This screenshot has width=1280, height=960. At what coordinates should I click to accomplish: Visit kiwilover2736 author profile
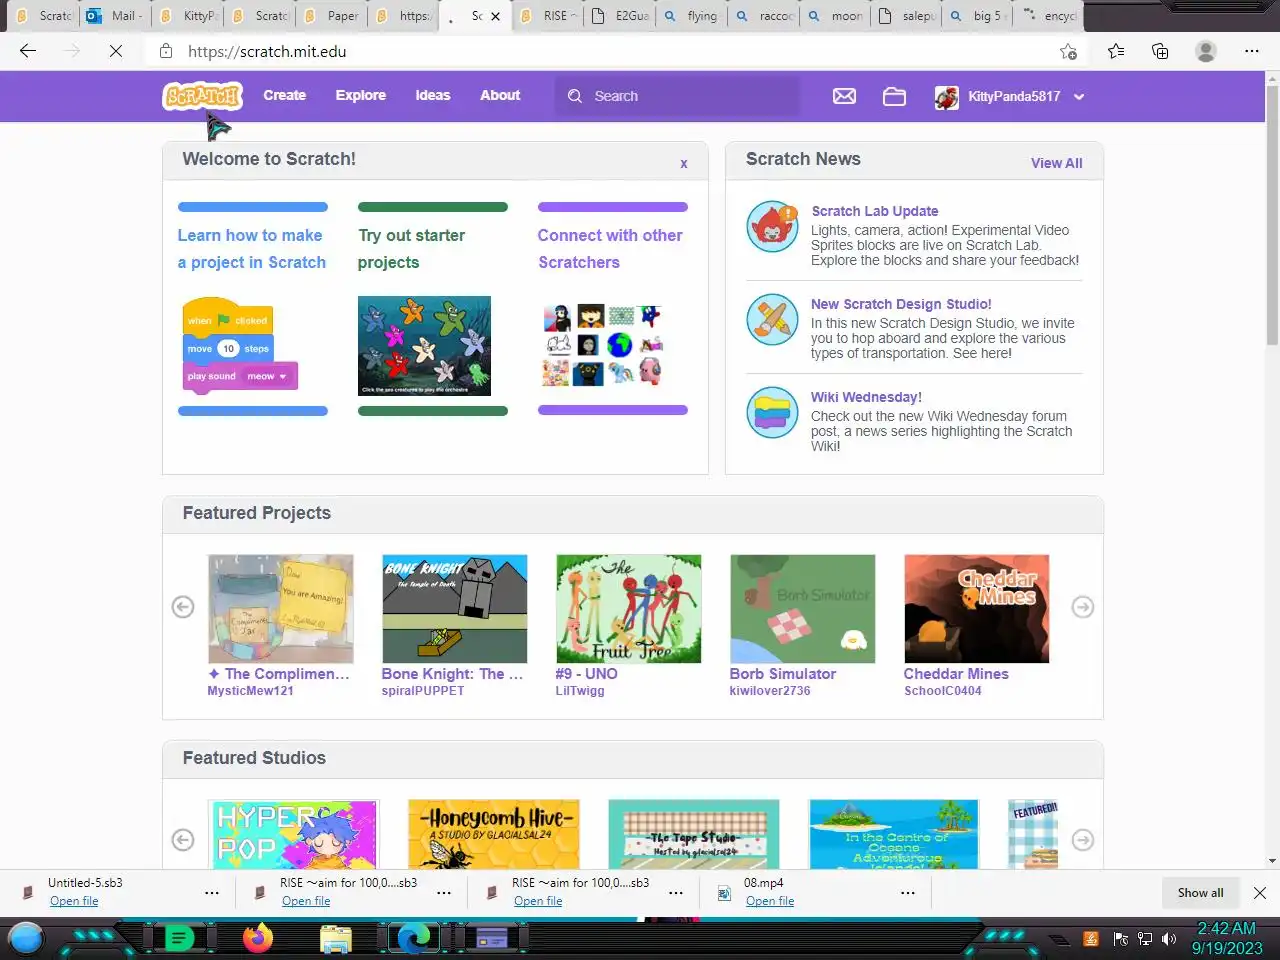(x=770, y=691)
